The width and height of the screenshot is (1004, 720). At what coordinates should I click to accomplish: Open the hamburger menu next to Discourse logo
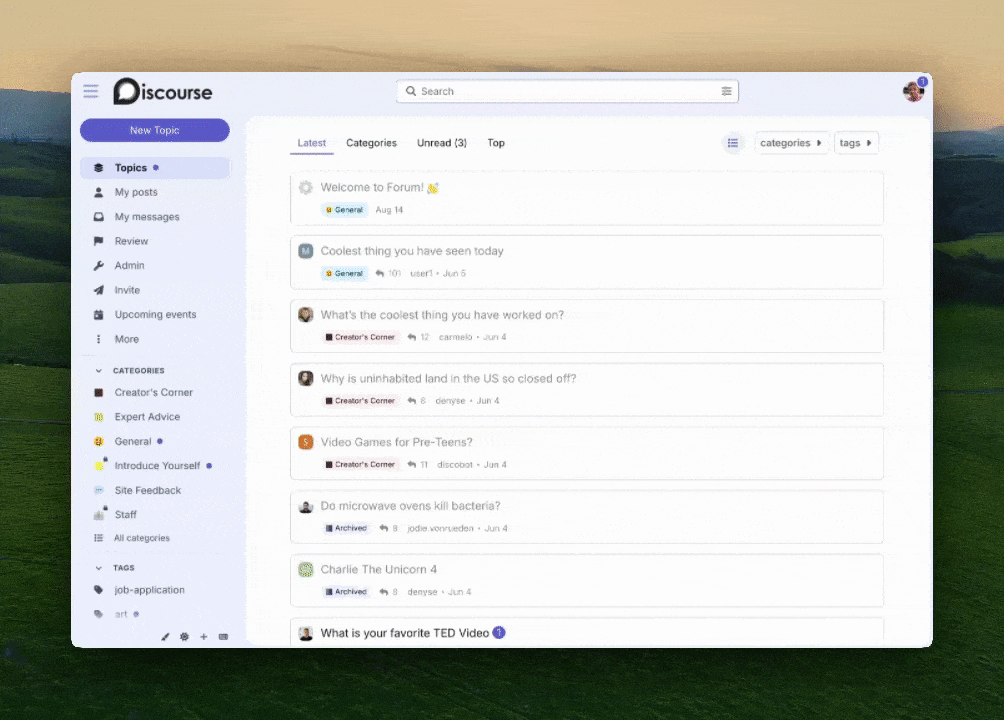pyautogui.click(x=91, y=91)
